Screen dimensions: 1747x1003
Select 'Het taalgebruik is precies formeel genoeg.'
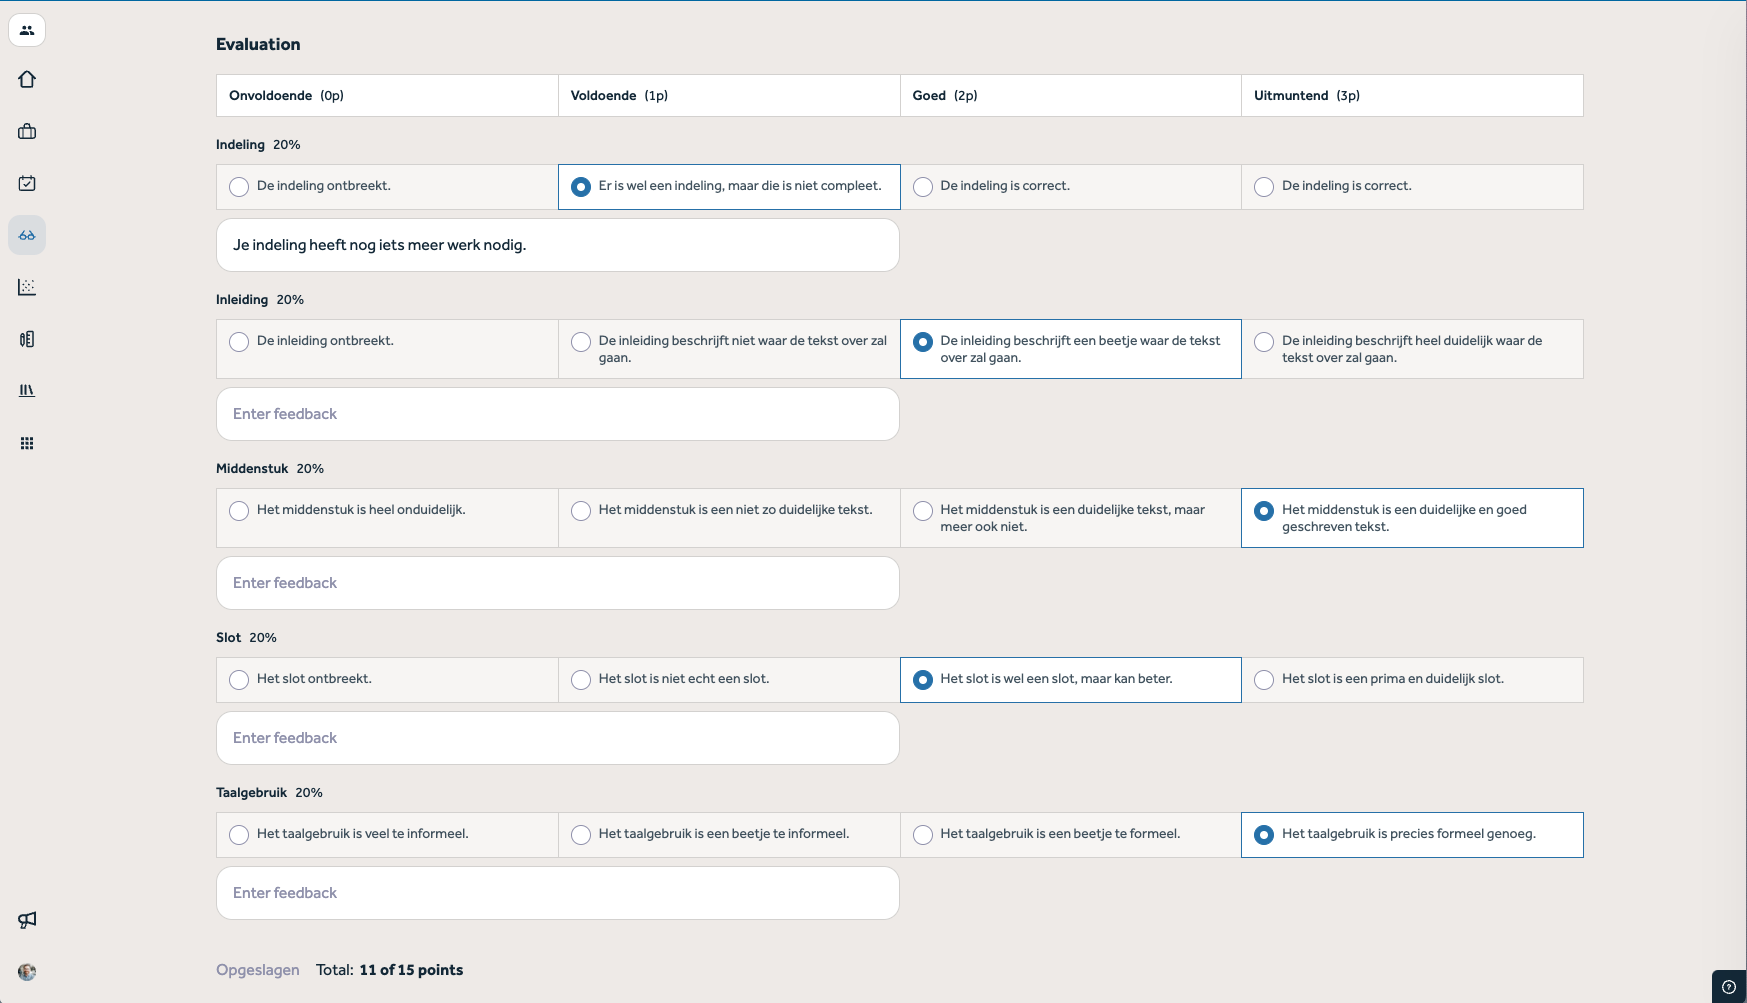pyautogui.click(x=1412, y=835)
